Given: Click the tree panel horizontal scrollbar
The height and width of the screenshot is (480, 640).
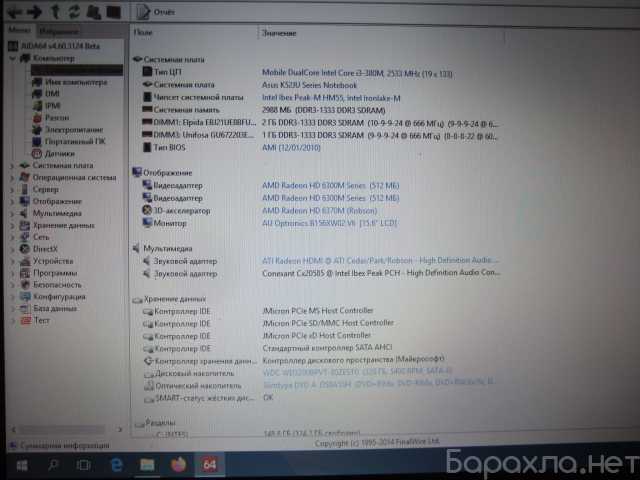Looking at the screenshot, I should coord(62,429).
